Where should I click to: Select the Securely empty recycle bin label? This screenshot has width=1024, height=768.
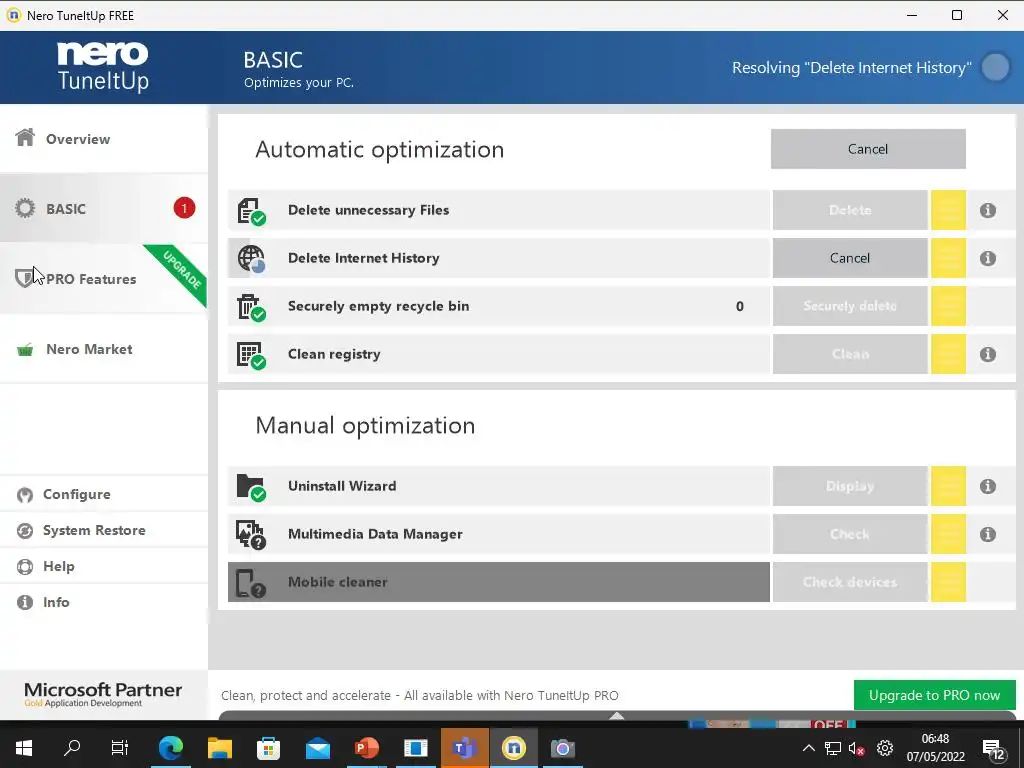point(378,306)
